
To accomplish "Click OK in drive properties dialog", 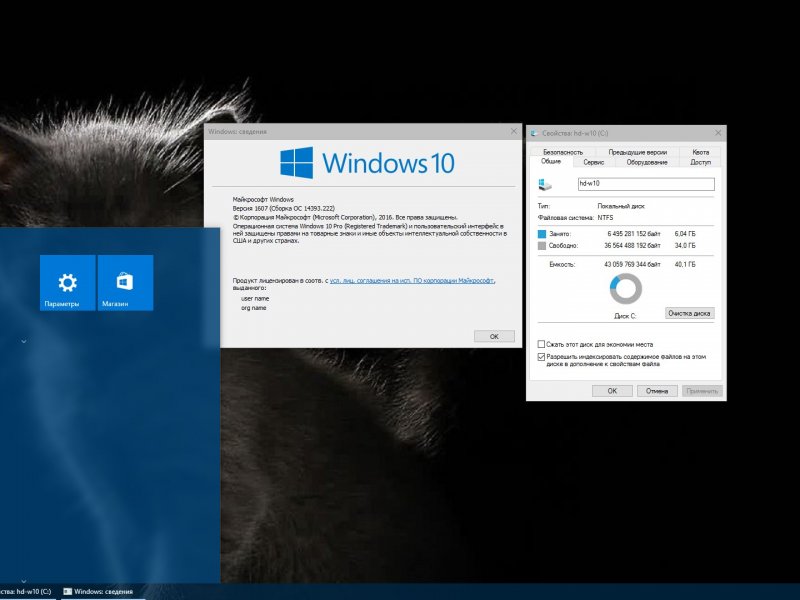I will (612, 391).
